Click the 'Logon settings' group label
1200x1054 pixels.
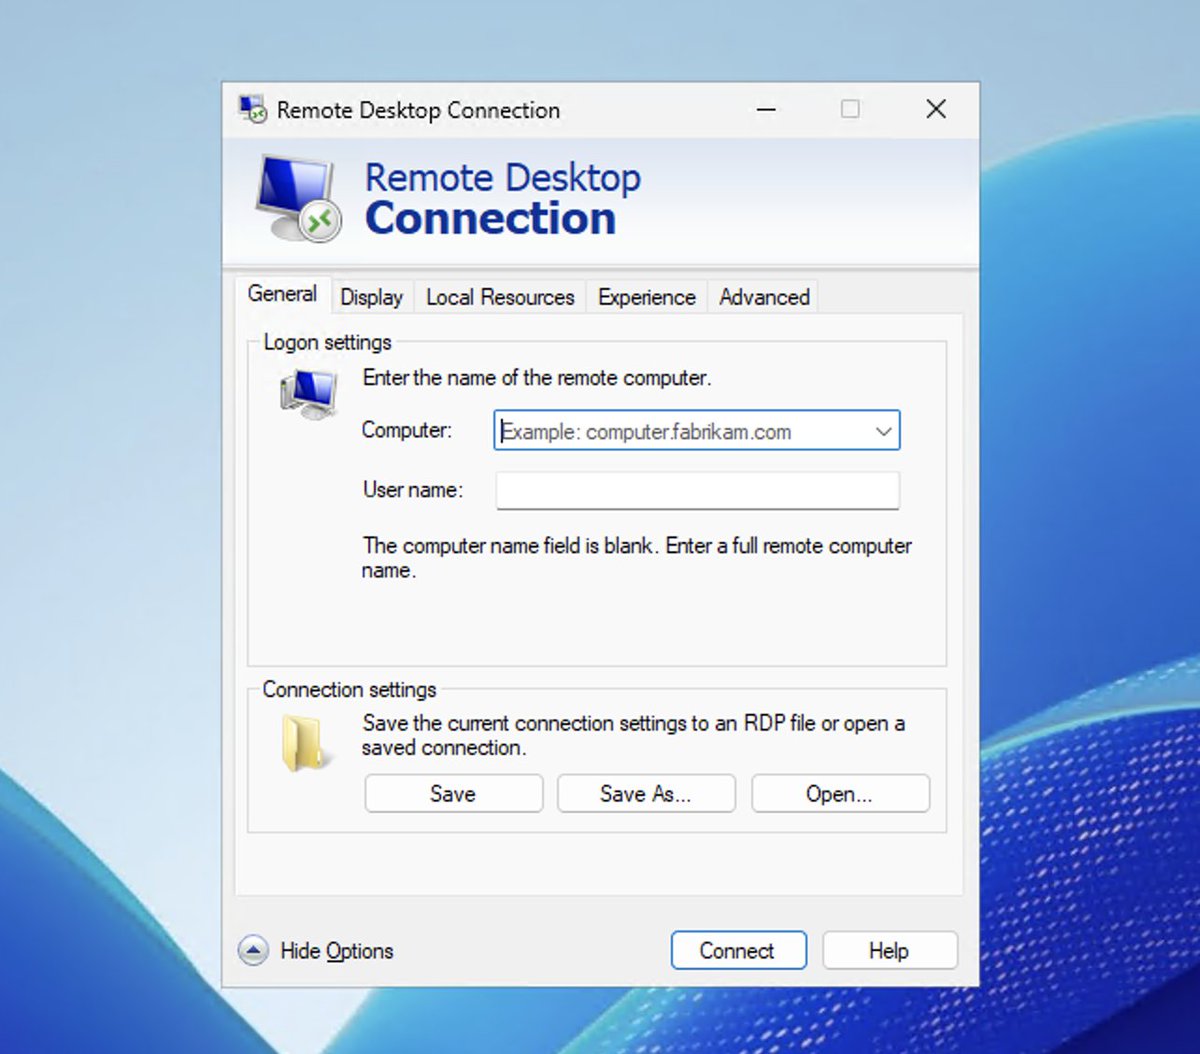point(327,342)
